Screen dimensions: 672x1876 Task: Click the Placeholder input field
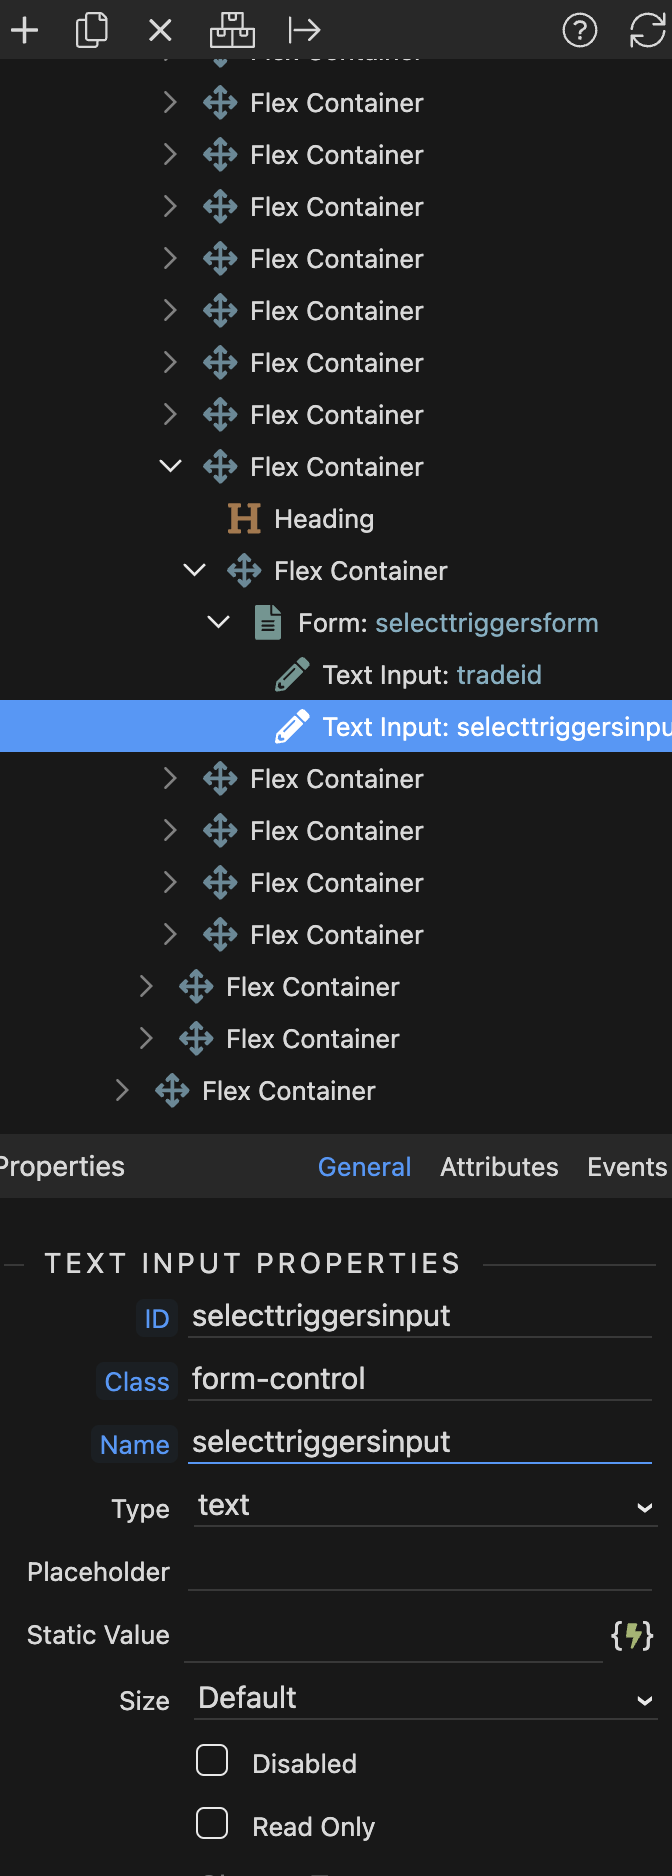(420, 1572)
